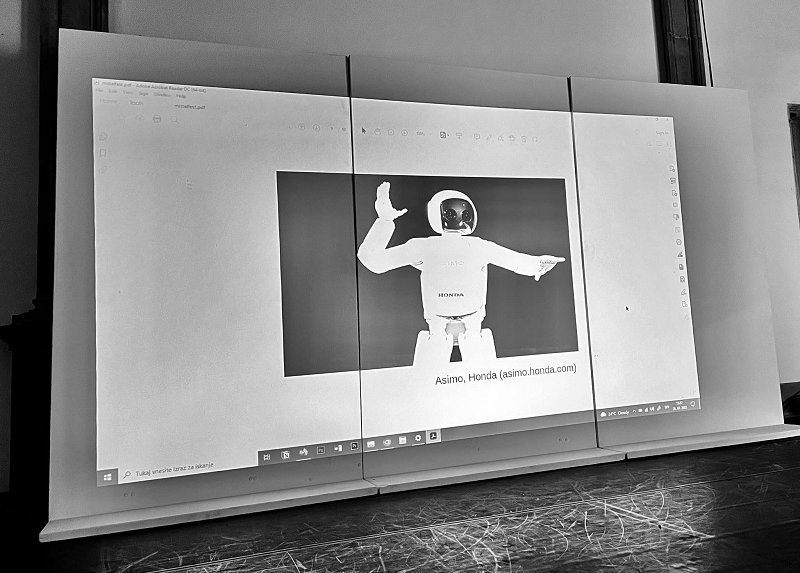Open Photoshop from the taskbar
Viewport: 800px width, 573px height.
pyautogui.click(x=321, y=450)
